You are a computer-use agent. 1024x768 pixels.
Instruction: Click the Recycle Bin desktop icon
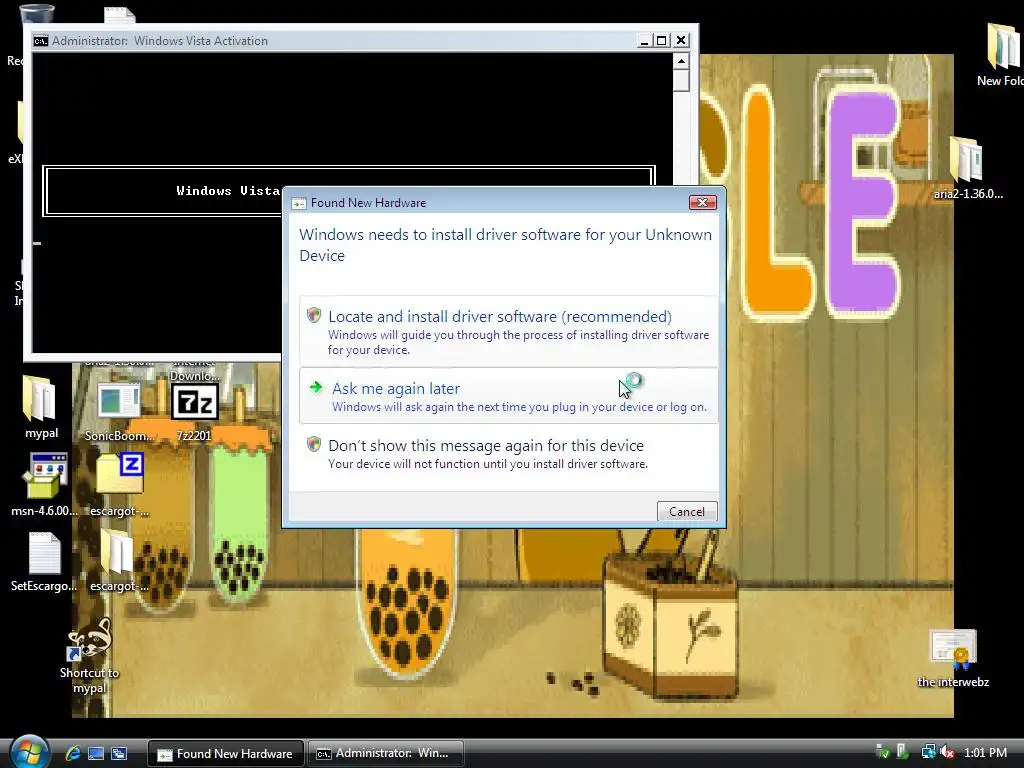35,13
